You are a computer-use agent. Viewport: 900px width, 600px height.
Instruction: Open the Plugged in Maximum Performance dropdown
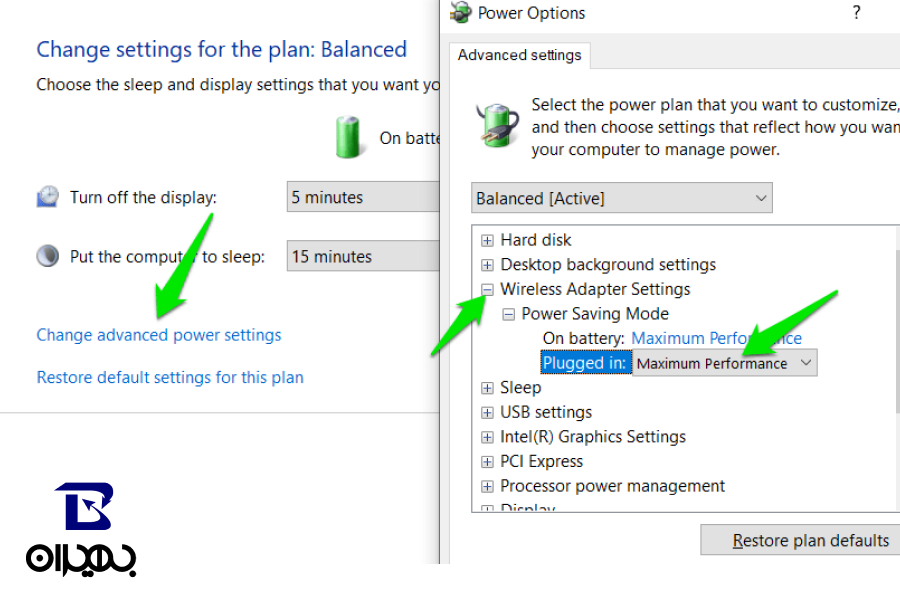pos(724,363)
